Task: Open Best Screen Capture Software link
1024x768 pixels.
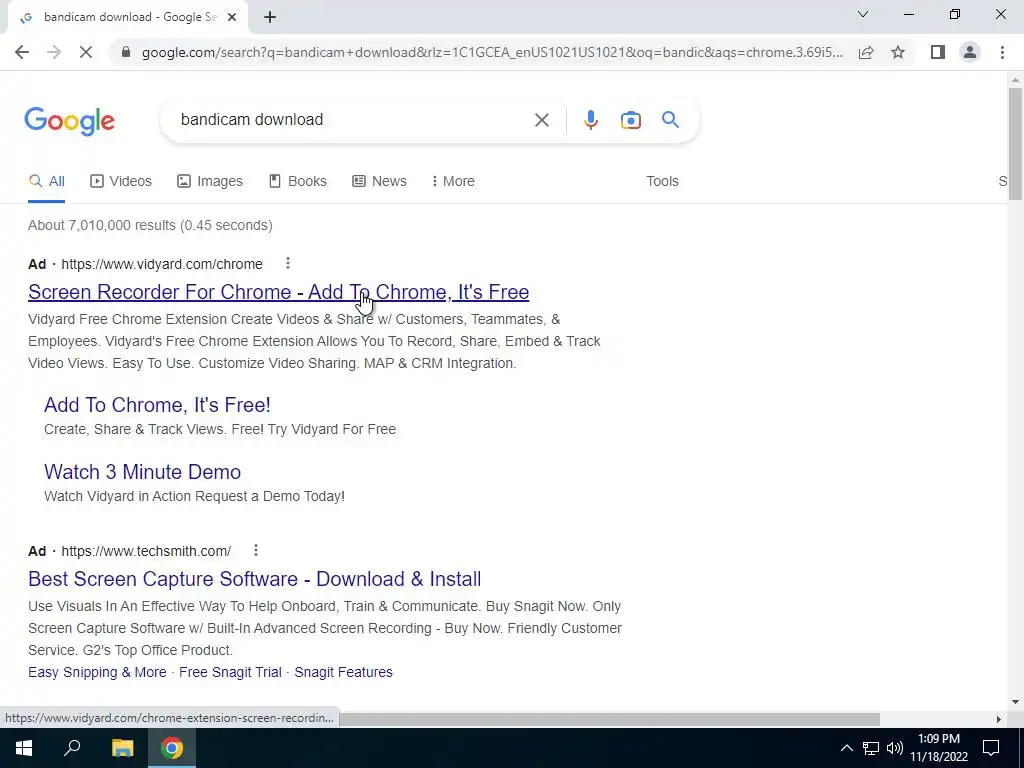Action: (x=255, y=579)
